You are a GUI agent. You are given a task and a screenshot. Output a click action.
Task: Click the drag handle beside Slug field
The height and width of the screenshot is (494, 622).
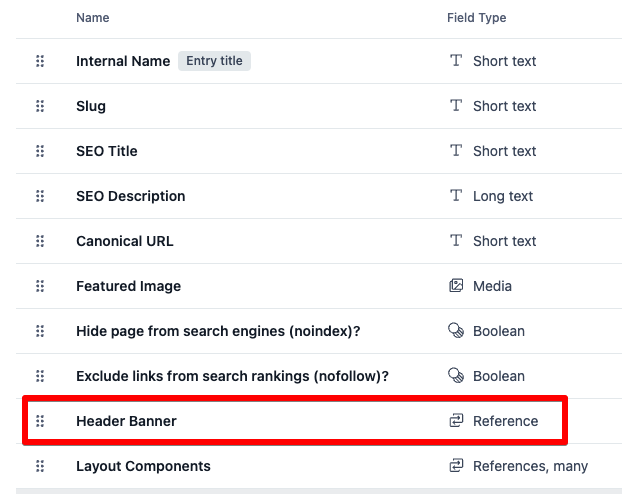tap(40, 106)
